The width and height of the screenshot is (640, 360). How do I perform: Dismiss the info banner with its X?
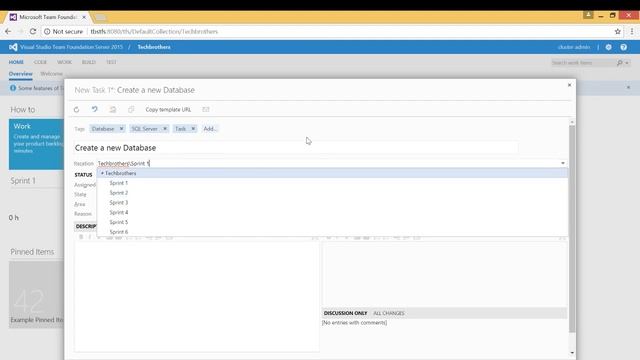[628, 87]
